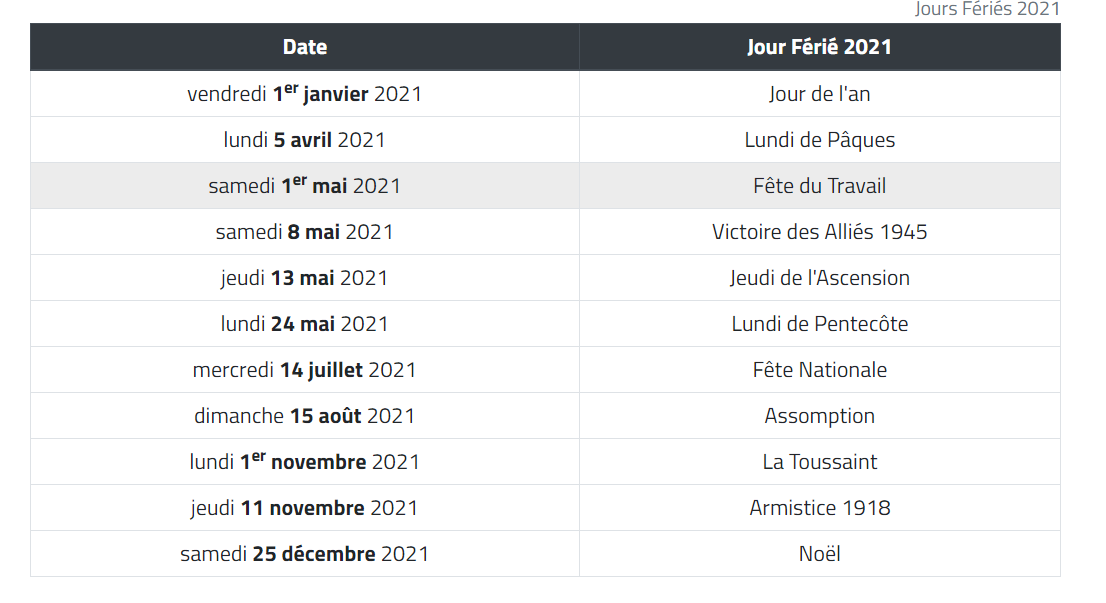Image resolution: width=1106 pixels, height=603 pixels.
Task: Click the "Fête du Travail" entry
Action: pyautogui.click(x=819, y=186)
